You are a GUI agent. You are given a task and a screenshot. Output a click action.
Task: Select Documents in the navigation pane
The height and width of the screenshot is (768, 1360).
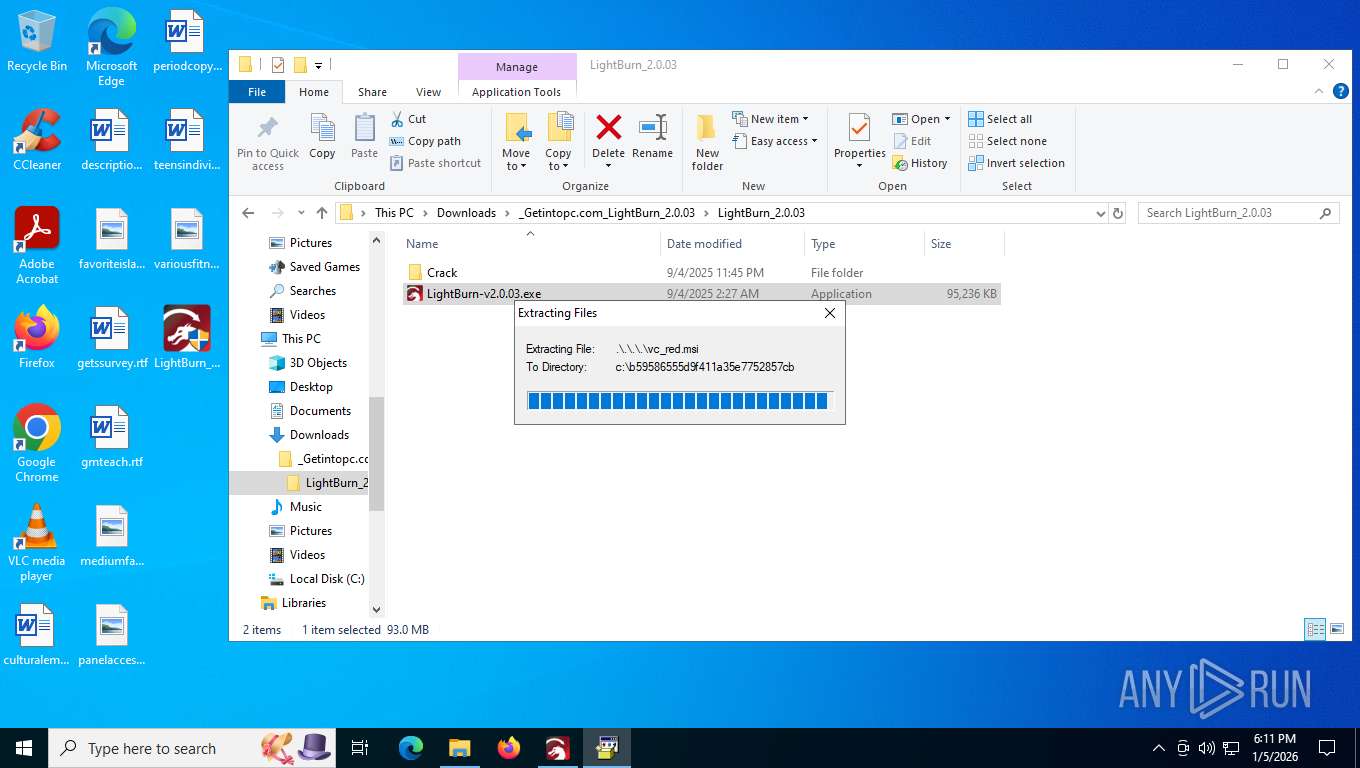(320, 411)
